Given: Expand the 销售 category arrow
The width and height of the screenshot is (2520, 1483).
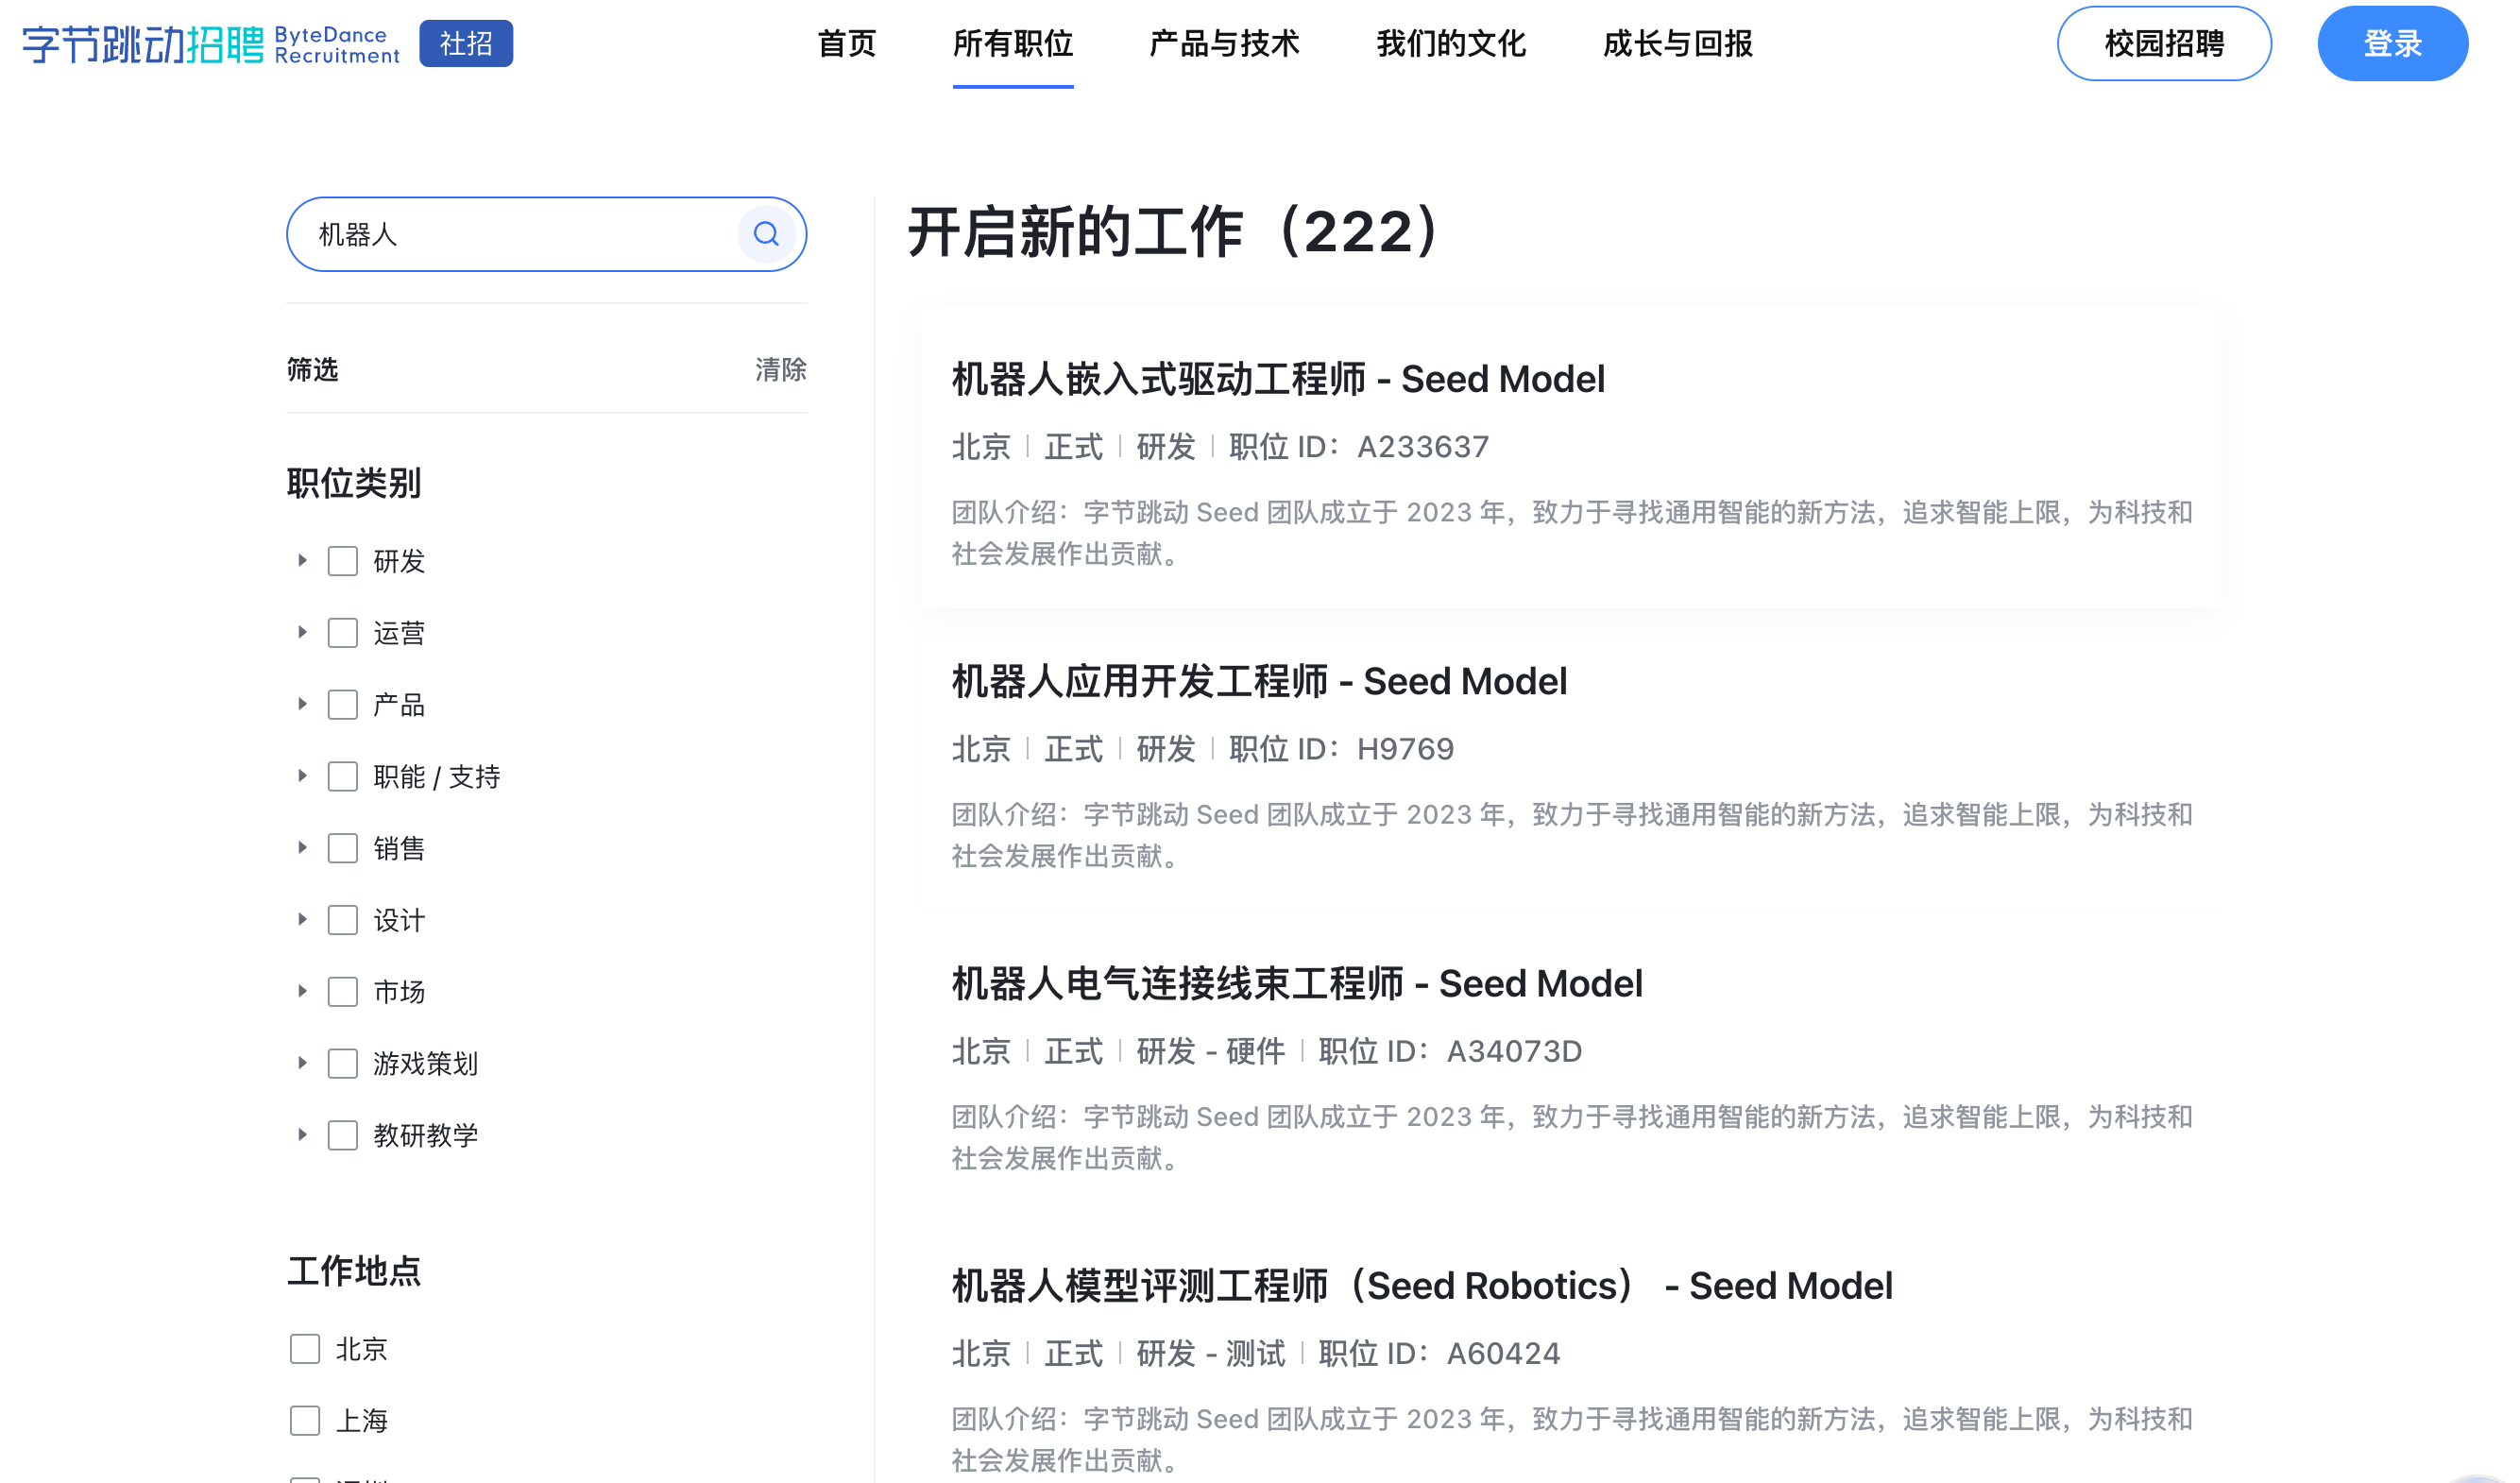Looking at the screenshot, I should [302, 848].
